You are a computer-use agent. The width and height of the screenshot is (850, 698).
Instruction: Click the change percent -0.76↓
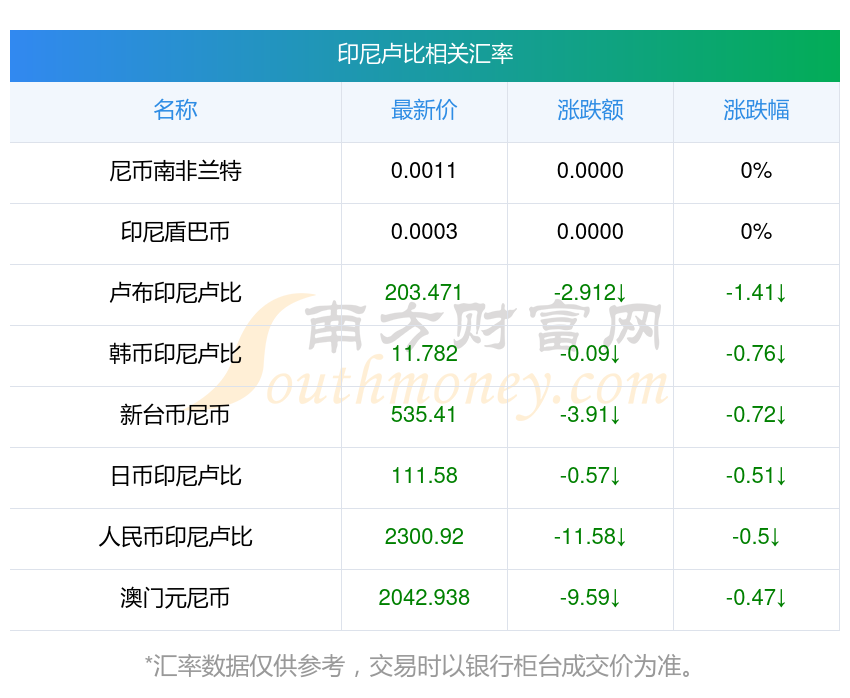756,354
